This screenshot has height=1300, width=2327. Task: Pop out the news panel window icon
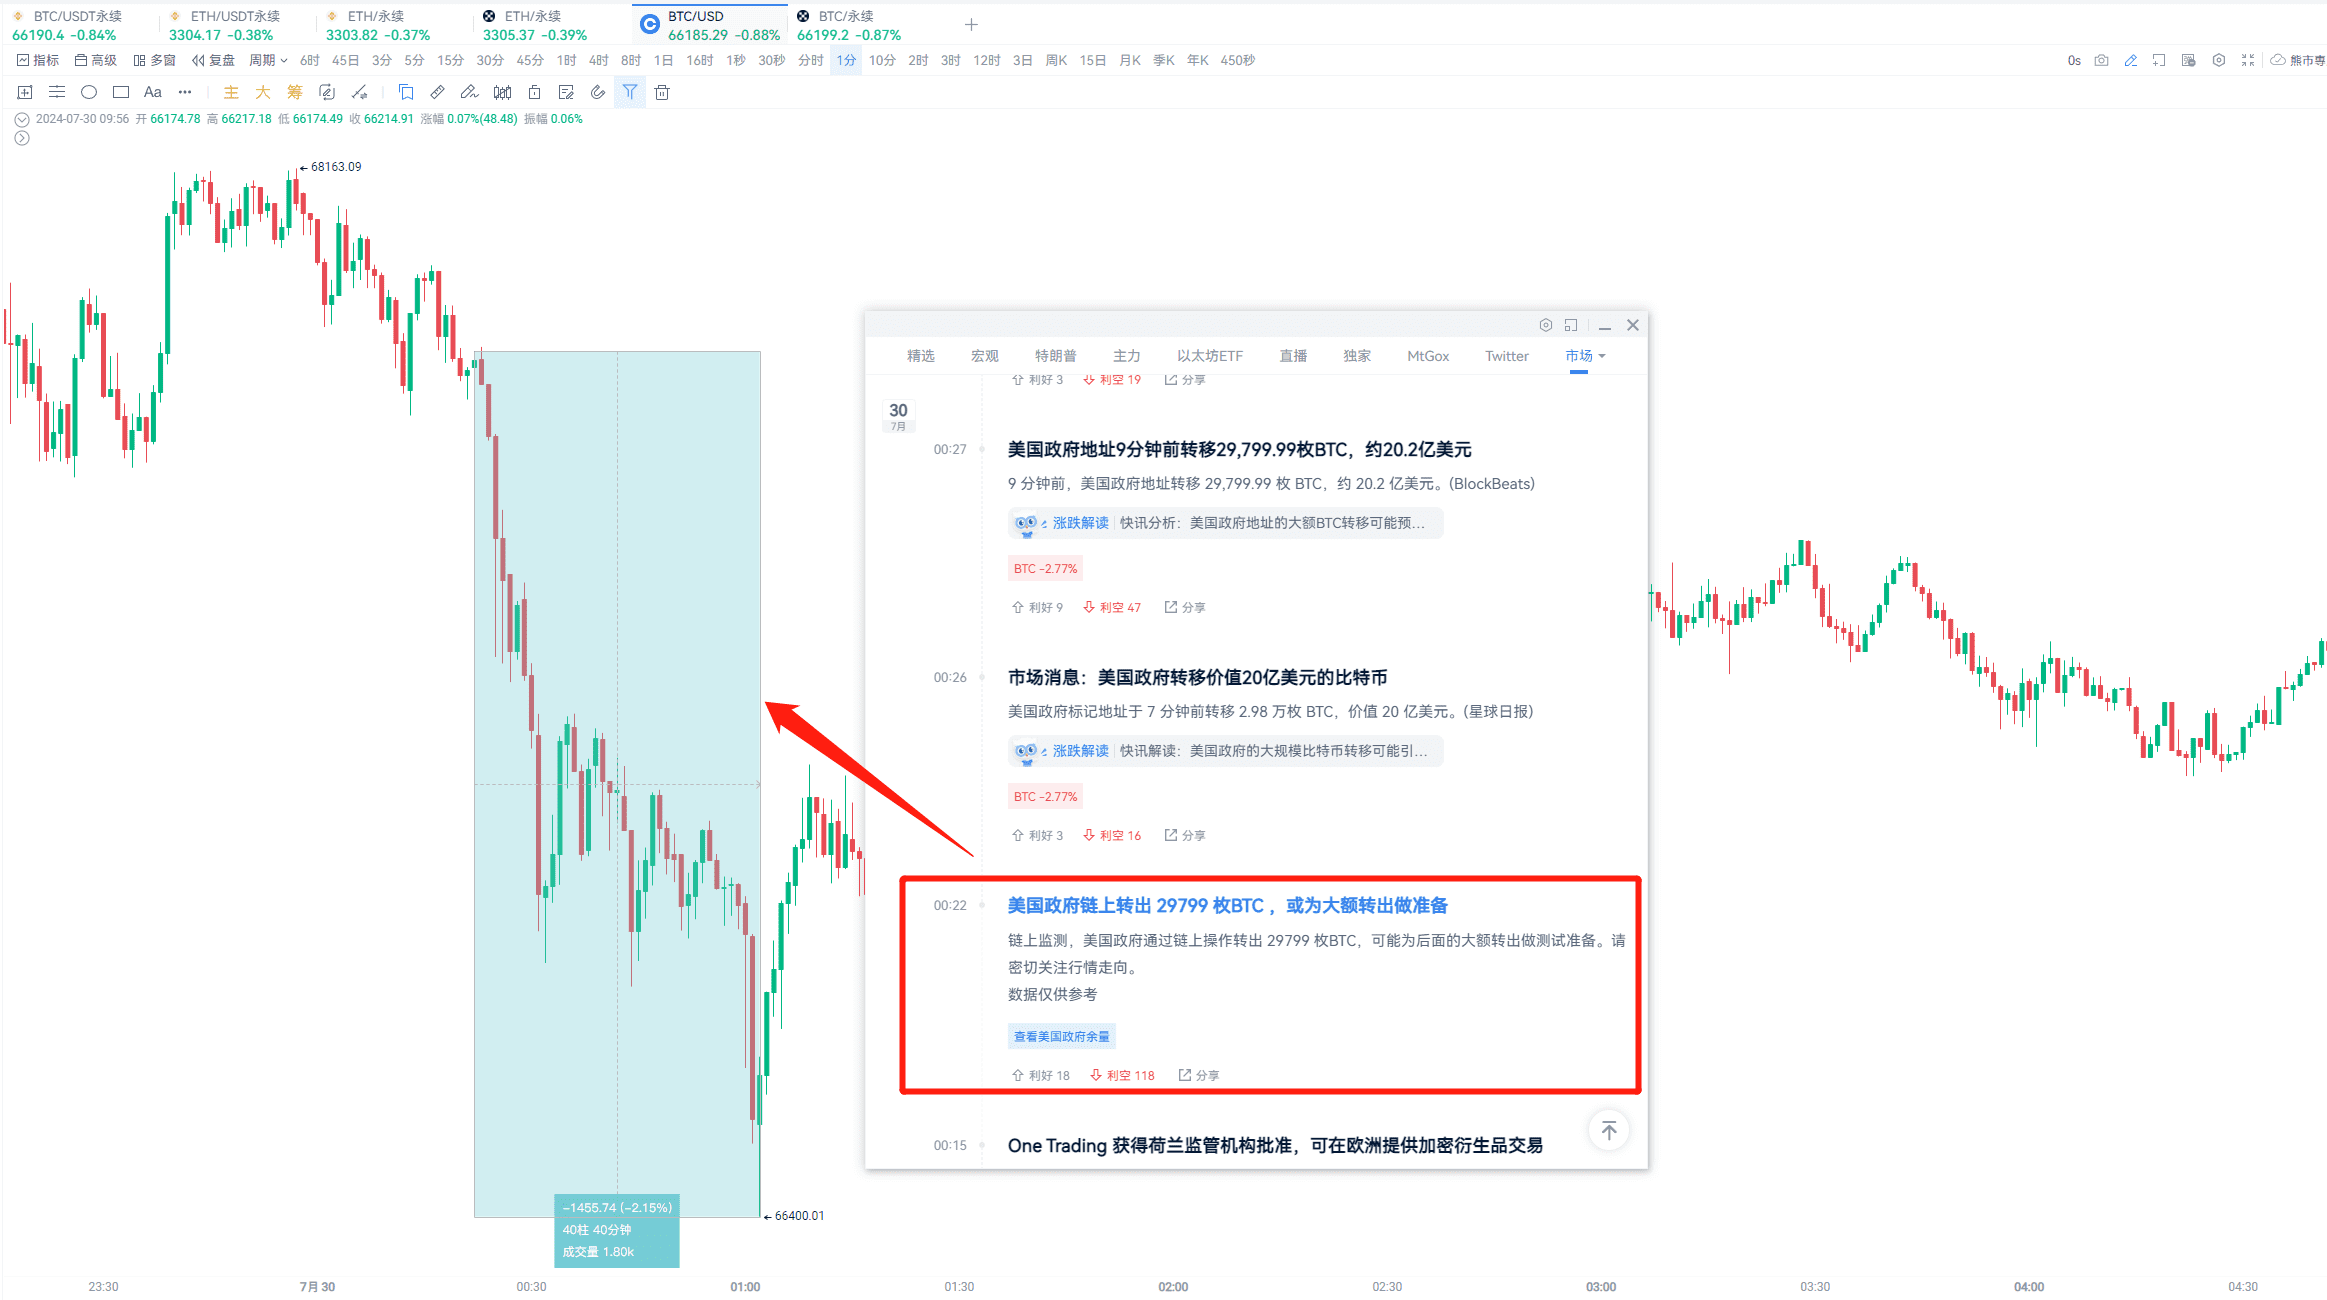[1571, 325]
